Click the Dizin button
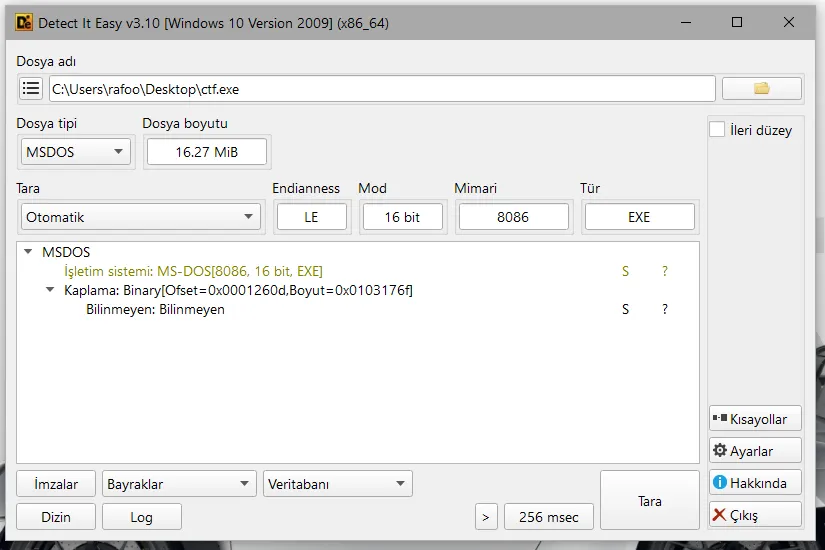This screenshot has width=825, height=550. (x=56, y=517)
